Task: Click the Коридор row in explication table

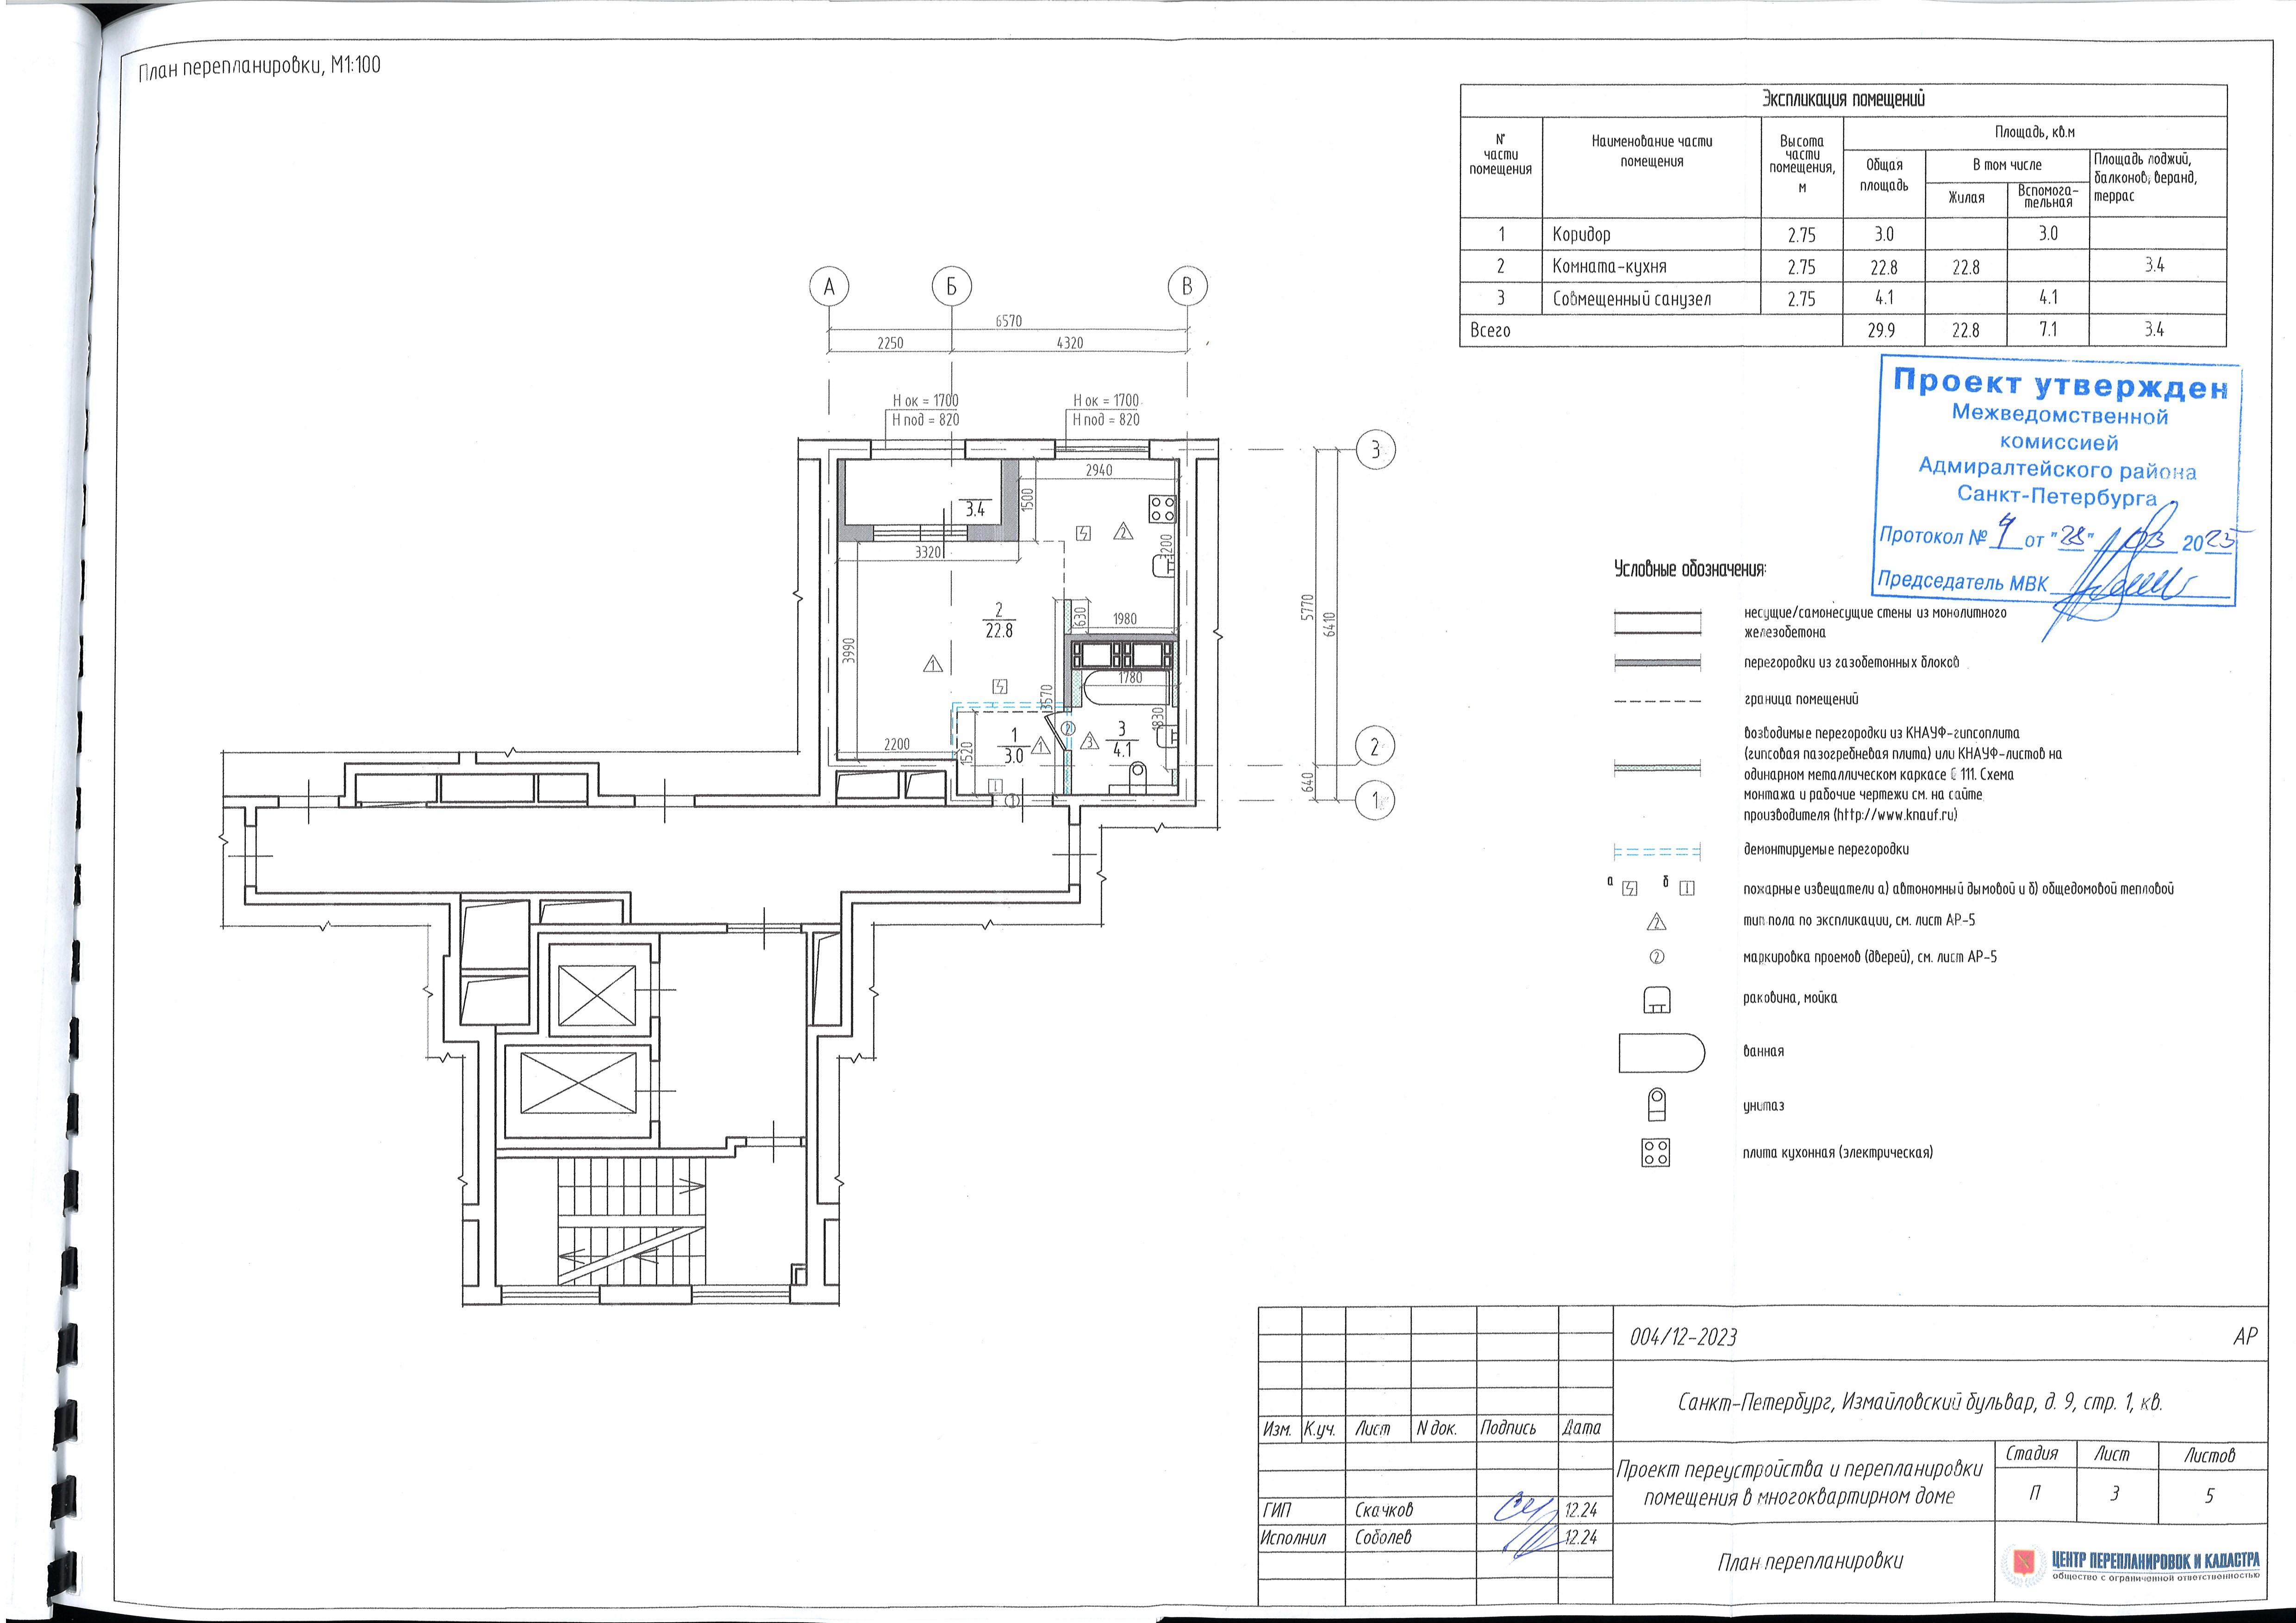Action: pos(1843,234)
